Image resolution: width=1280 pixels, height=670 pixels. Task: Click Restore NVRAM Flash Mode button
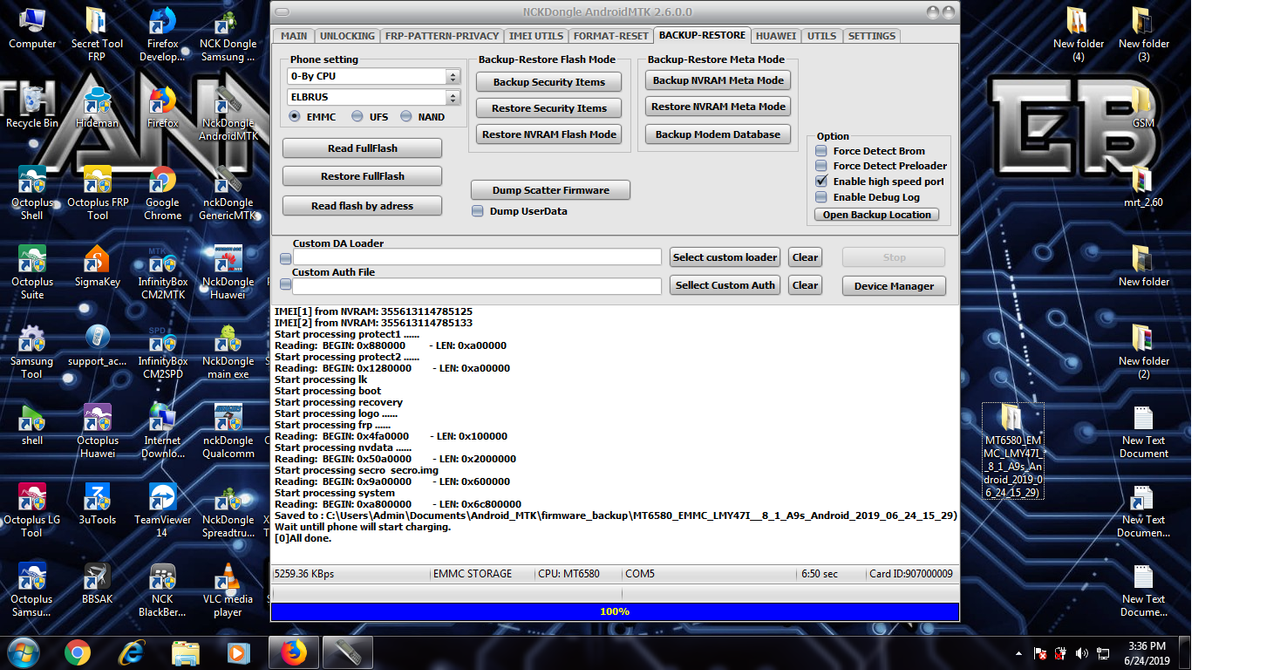548,134
